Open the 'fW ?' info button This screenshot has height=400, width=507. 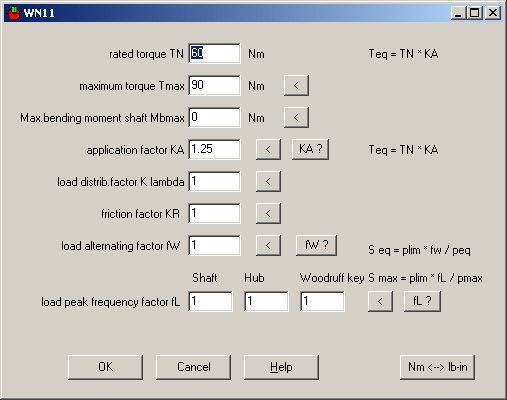click(316, 245)
